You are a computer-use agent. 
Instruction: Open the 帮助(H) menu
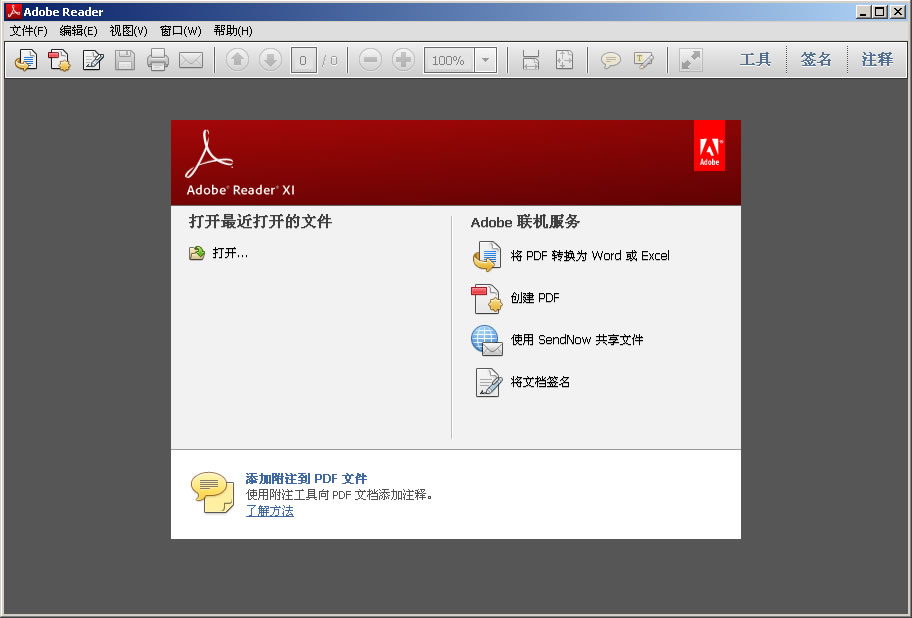[x=233, y=31]
